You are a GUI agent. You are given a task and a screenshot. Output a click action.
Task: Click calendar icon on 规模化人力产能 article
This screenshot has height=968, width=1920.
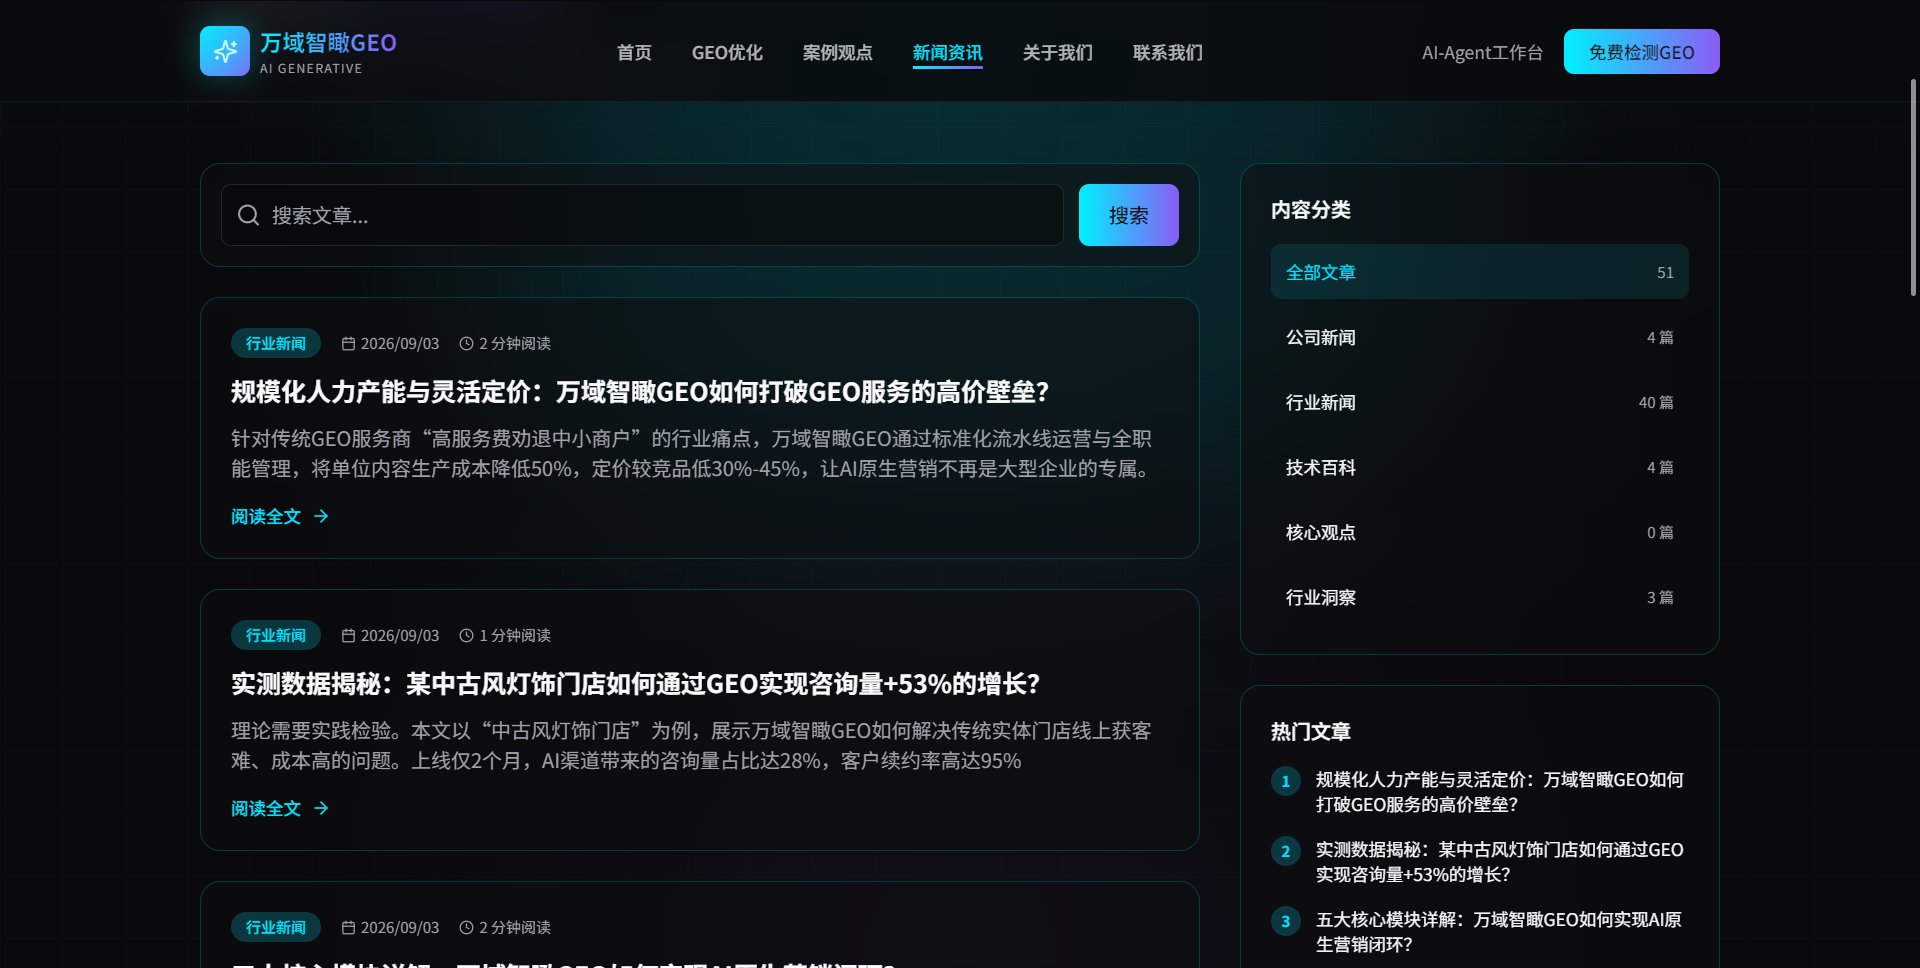point(348,343)
